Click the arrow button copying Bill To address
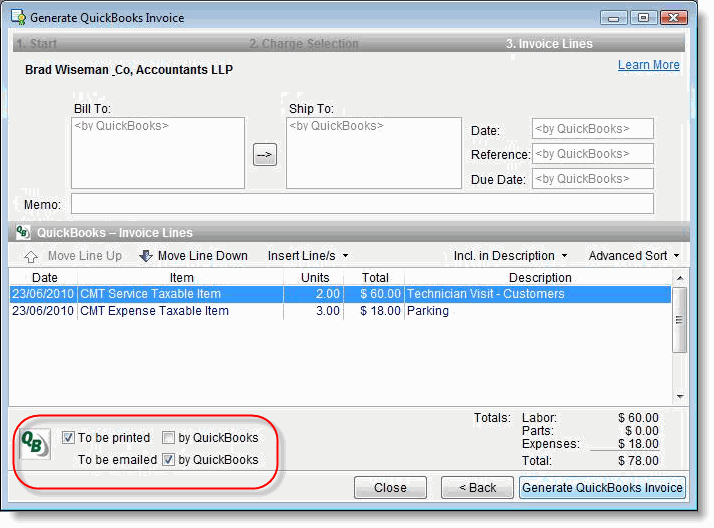This screenshot has height=528, width=714. (x=264, y=155)
